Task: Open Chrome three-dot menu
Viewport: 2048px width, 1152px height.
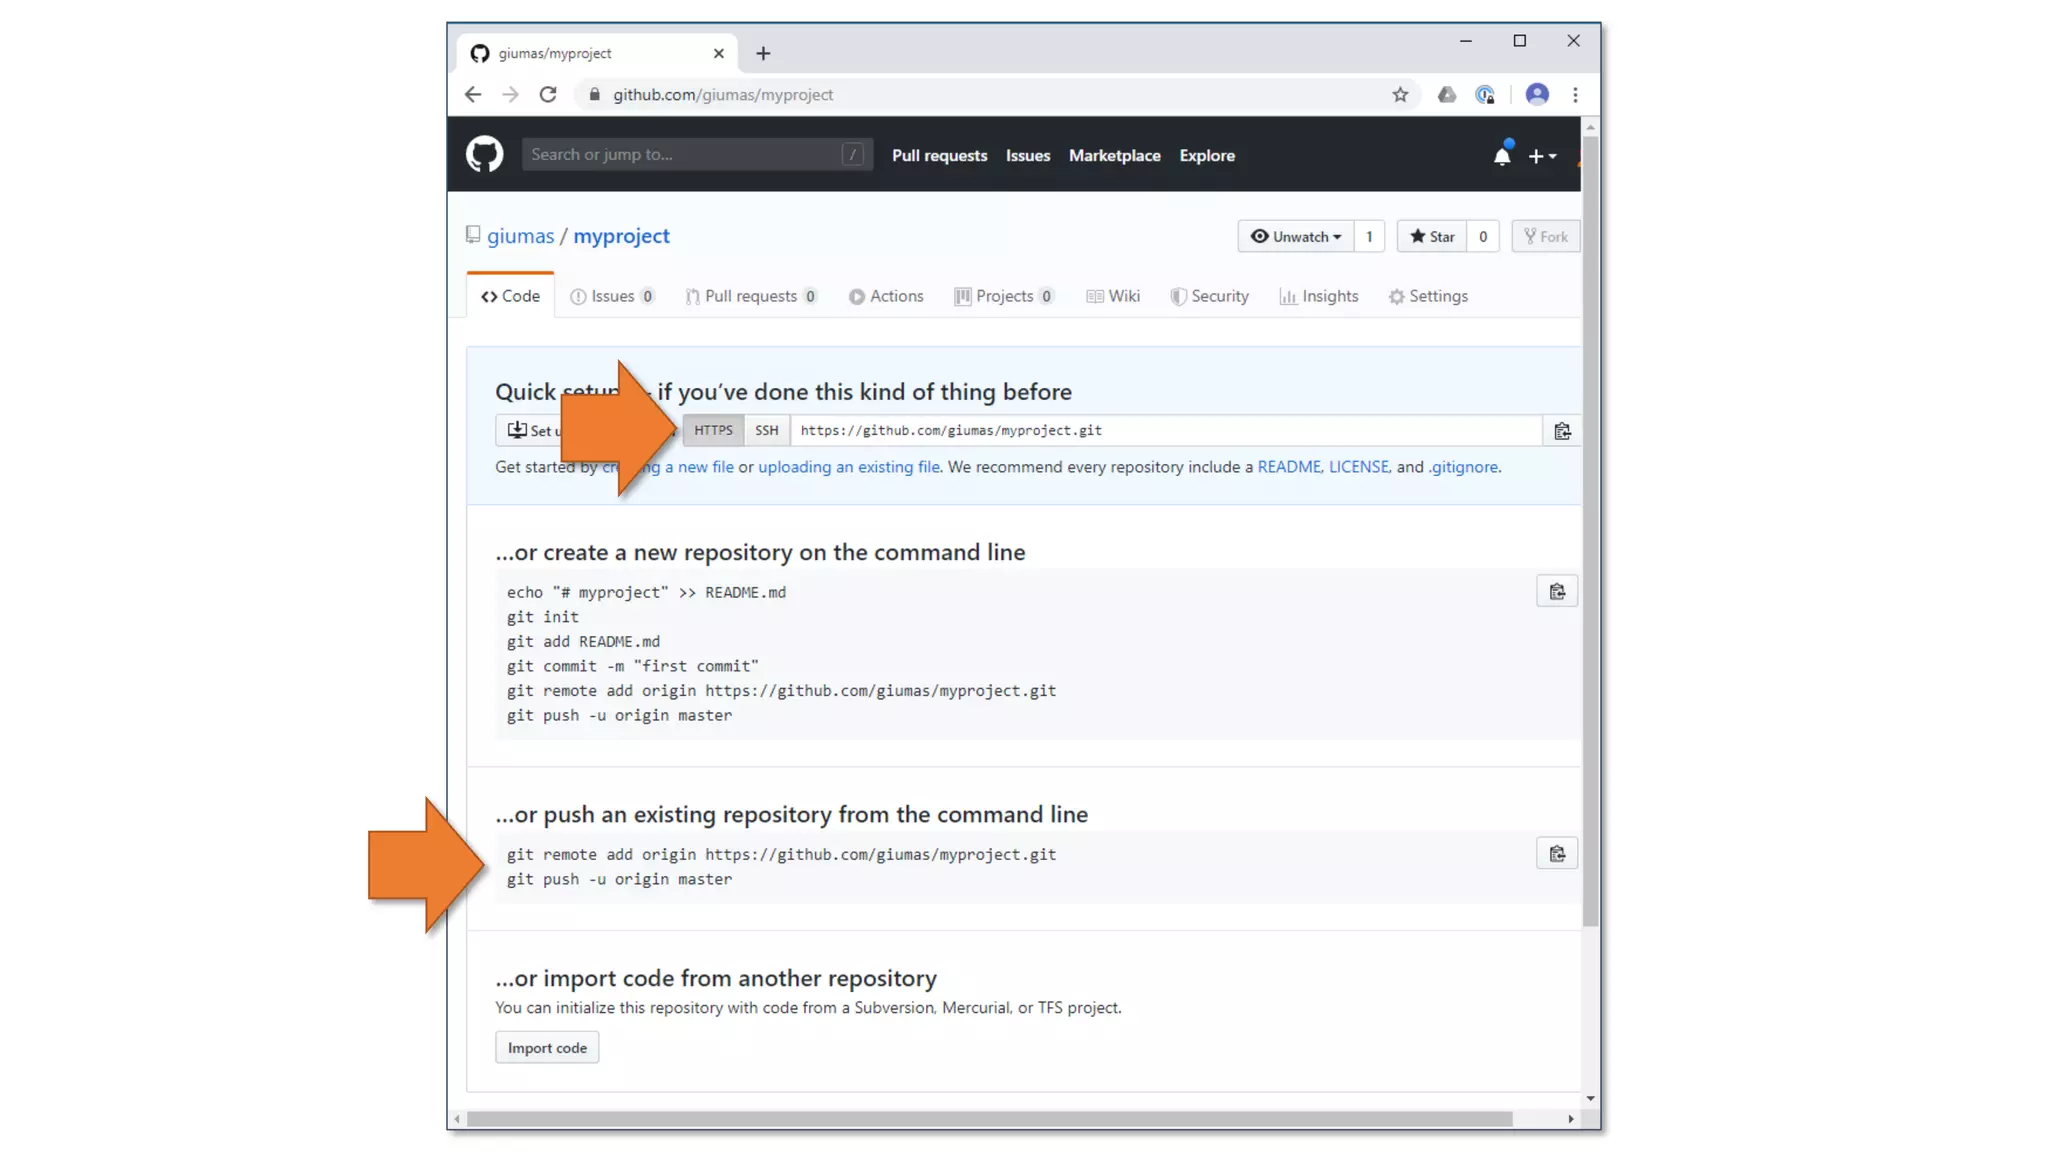Action: 1575,95
